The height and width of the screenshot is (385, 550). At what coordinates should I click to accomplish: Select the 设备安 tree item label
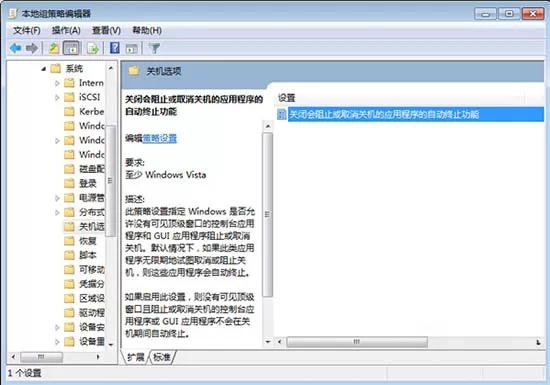[92, 327]
